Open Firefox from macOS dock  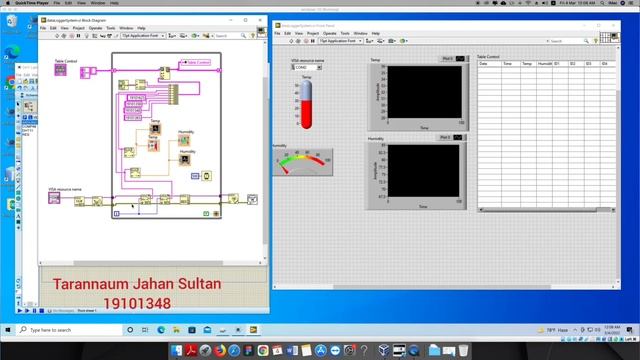pyautogui.click(x=220, y=351)
